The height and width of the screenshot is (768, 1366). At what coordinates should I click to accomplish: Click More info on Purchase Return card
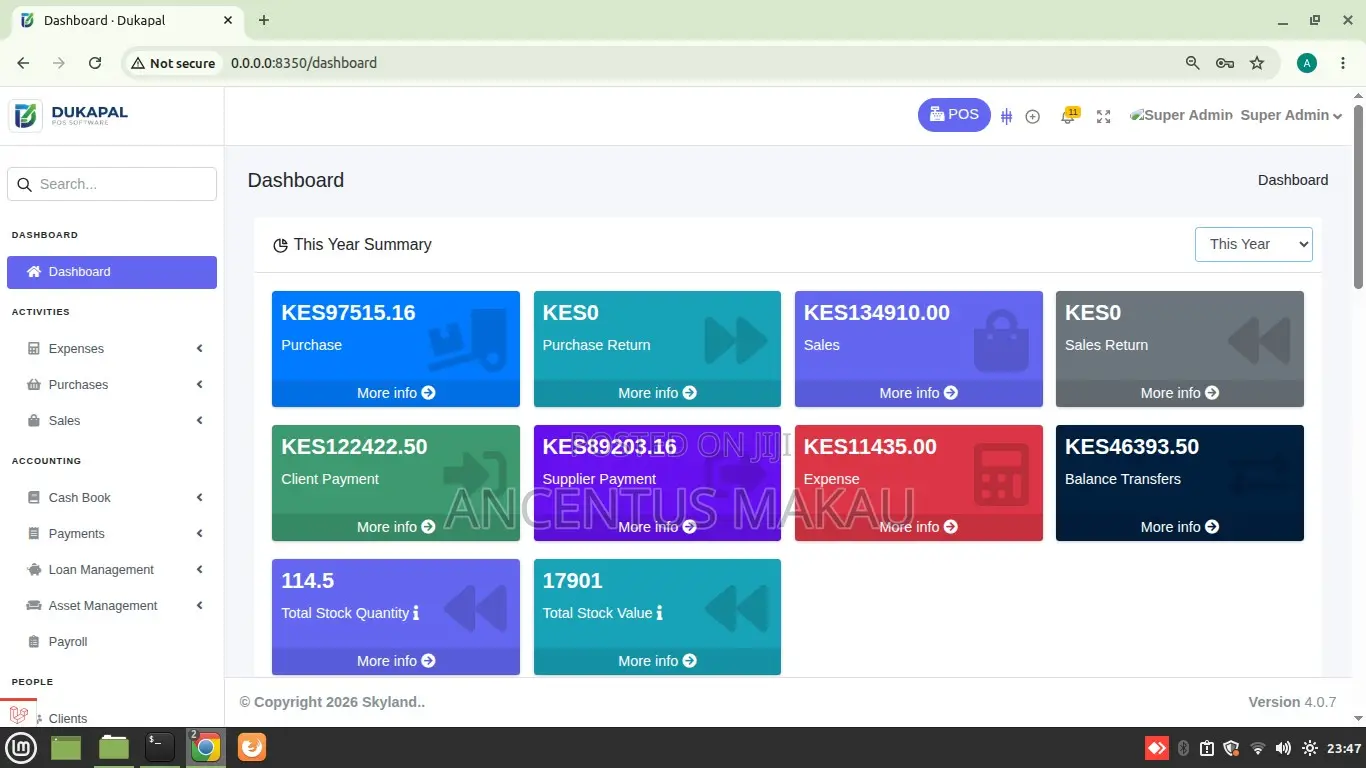click(x=657, y=393)
